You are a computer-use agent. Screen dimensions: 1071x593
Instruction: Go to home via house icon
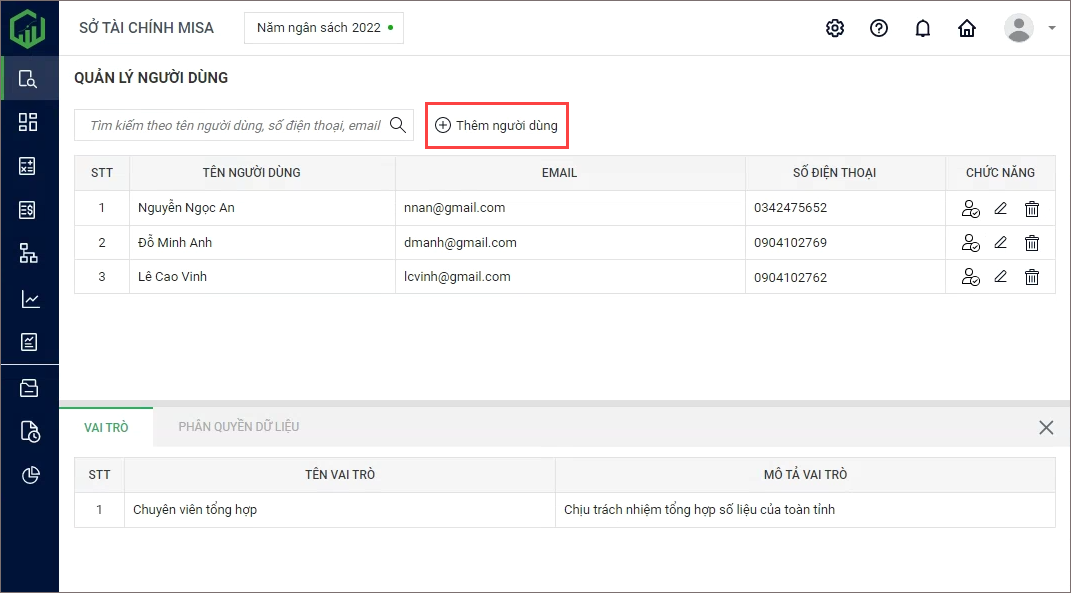tap(967, 28)
